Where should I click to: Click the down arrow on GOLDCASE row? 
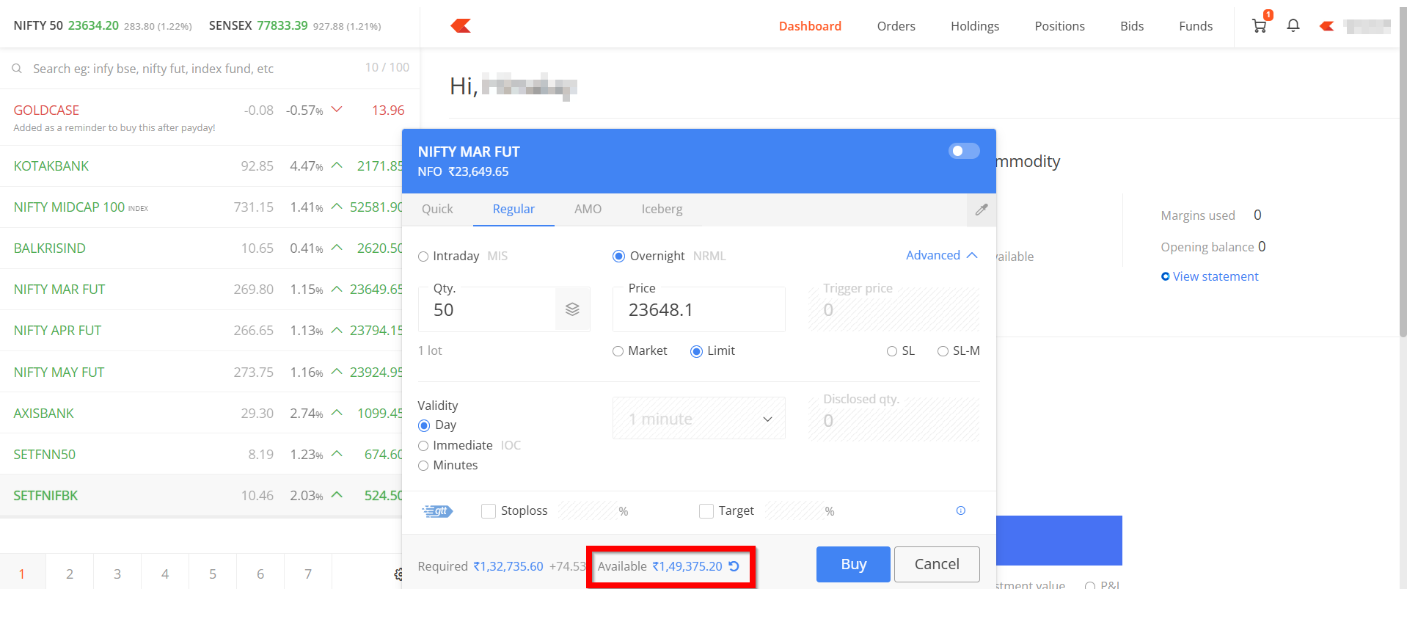point(337,110)
